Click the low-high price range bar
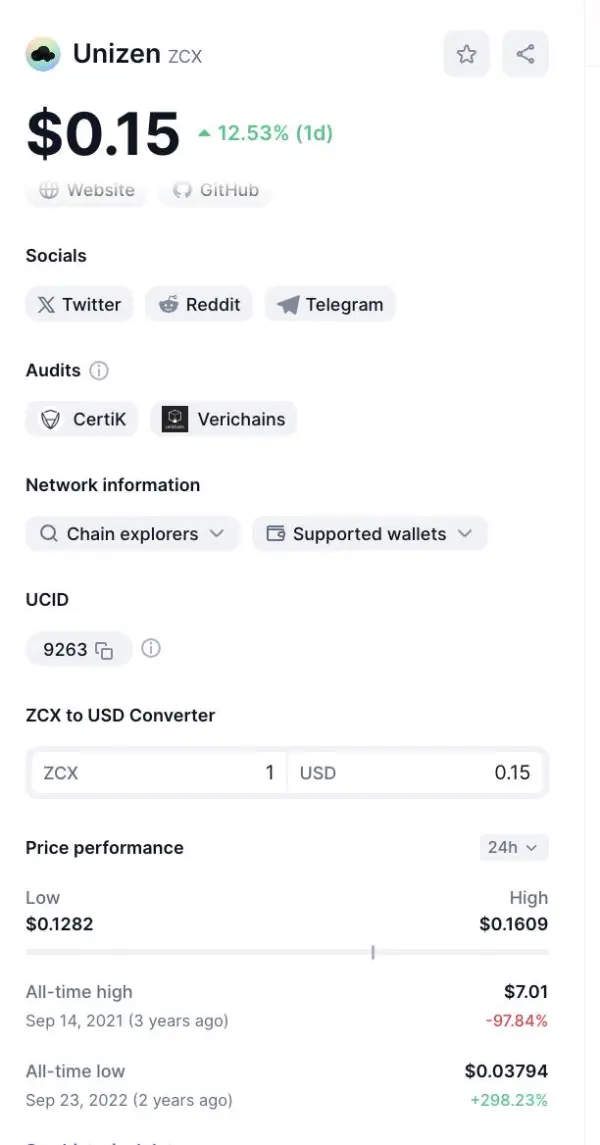The height and width of the screenshot is (1145, 600). coord(287,952)
